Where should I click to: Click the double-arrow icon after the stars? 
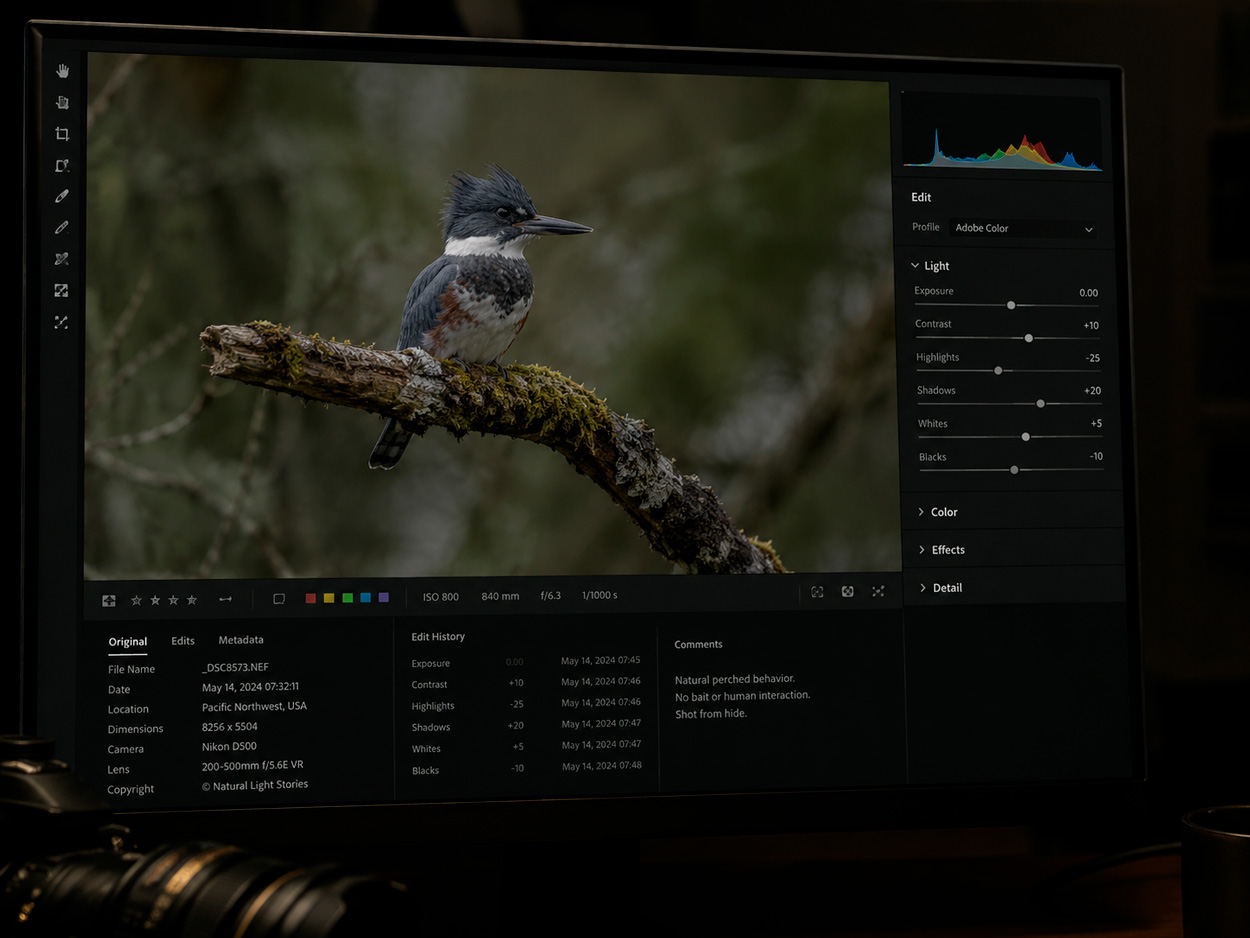pyautogui.click(x=225, y=599)
